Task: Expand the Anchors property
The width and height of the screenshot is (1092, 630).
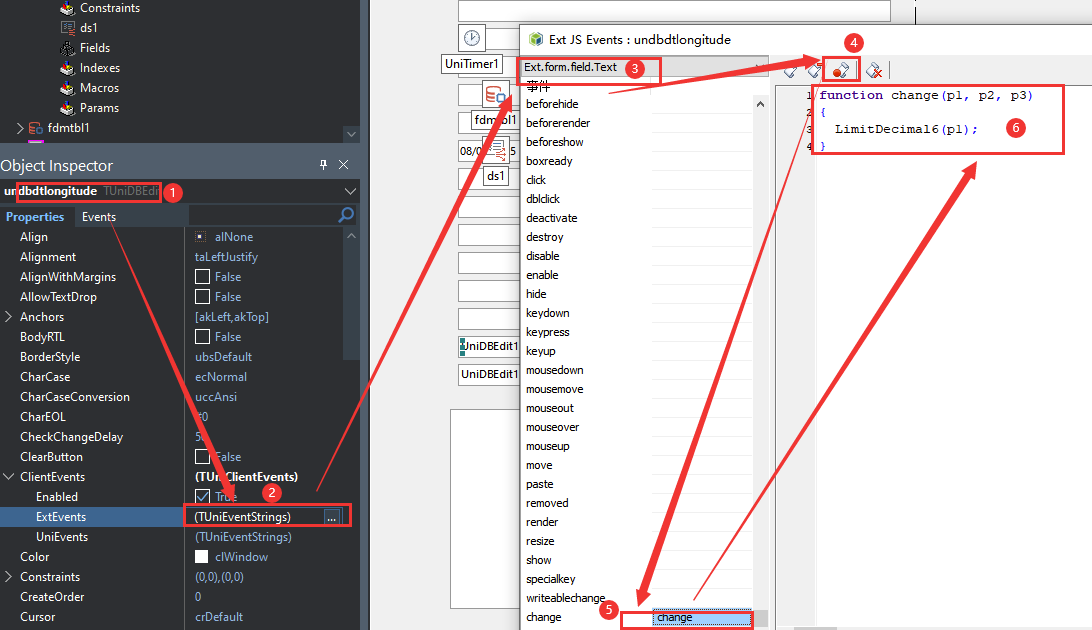Action: click(x=9, y=317)
